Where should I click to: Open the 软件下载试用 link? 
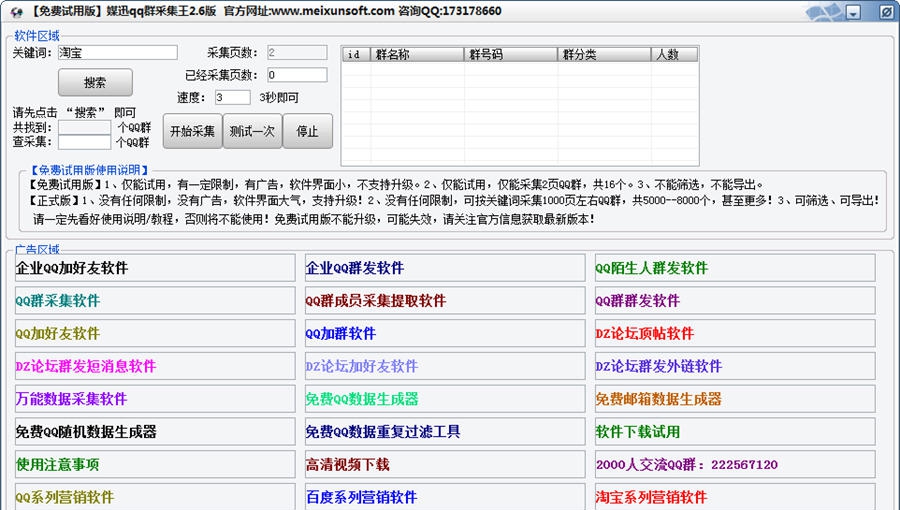(735, 431)
